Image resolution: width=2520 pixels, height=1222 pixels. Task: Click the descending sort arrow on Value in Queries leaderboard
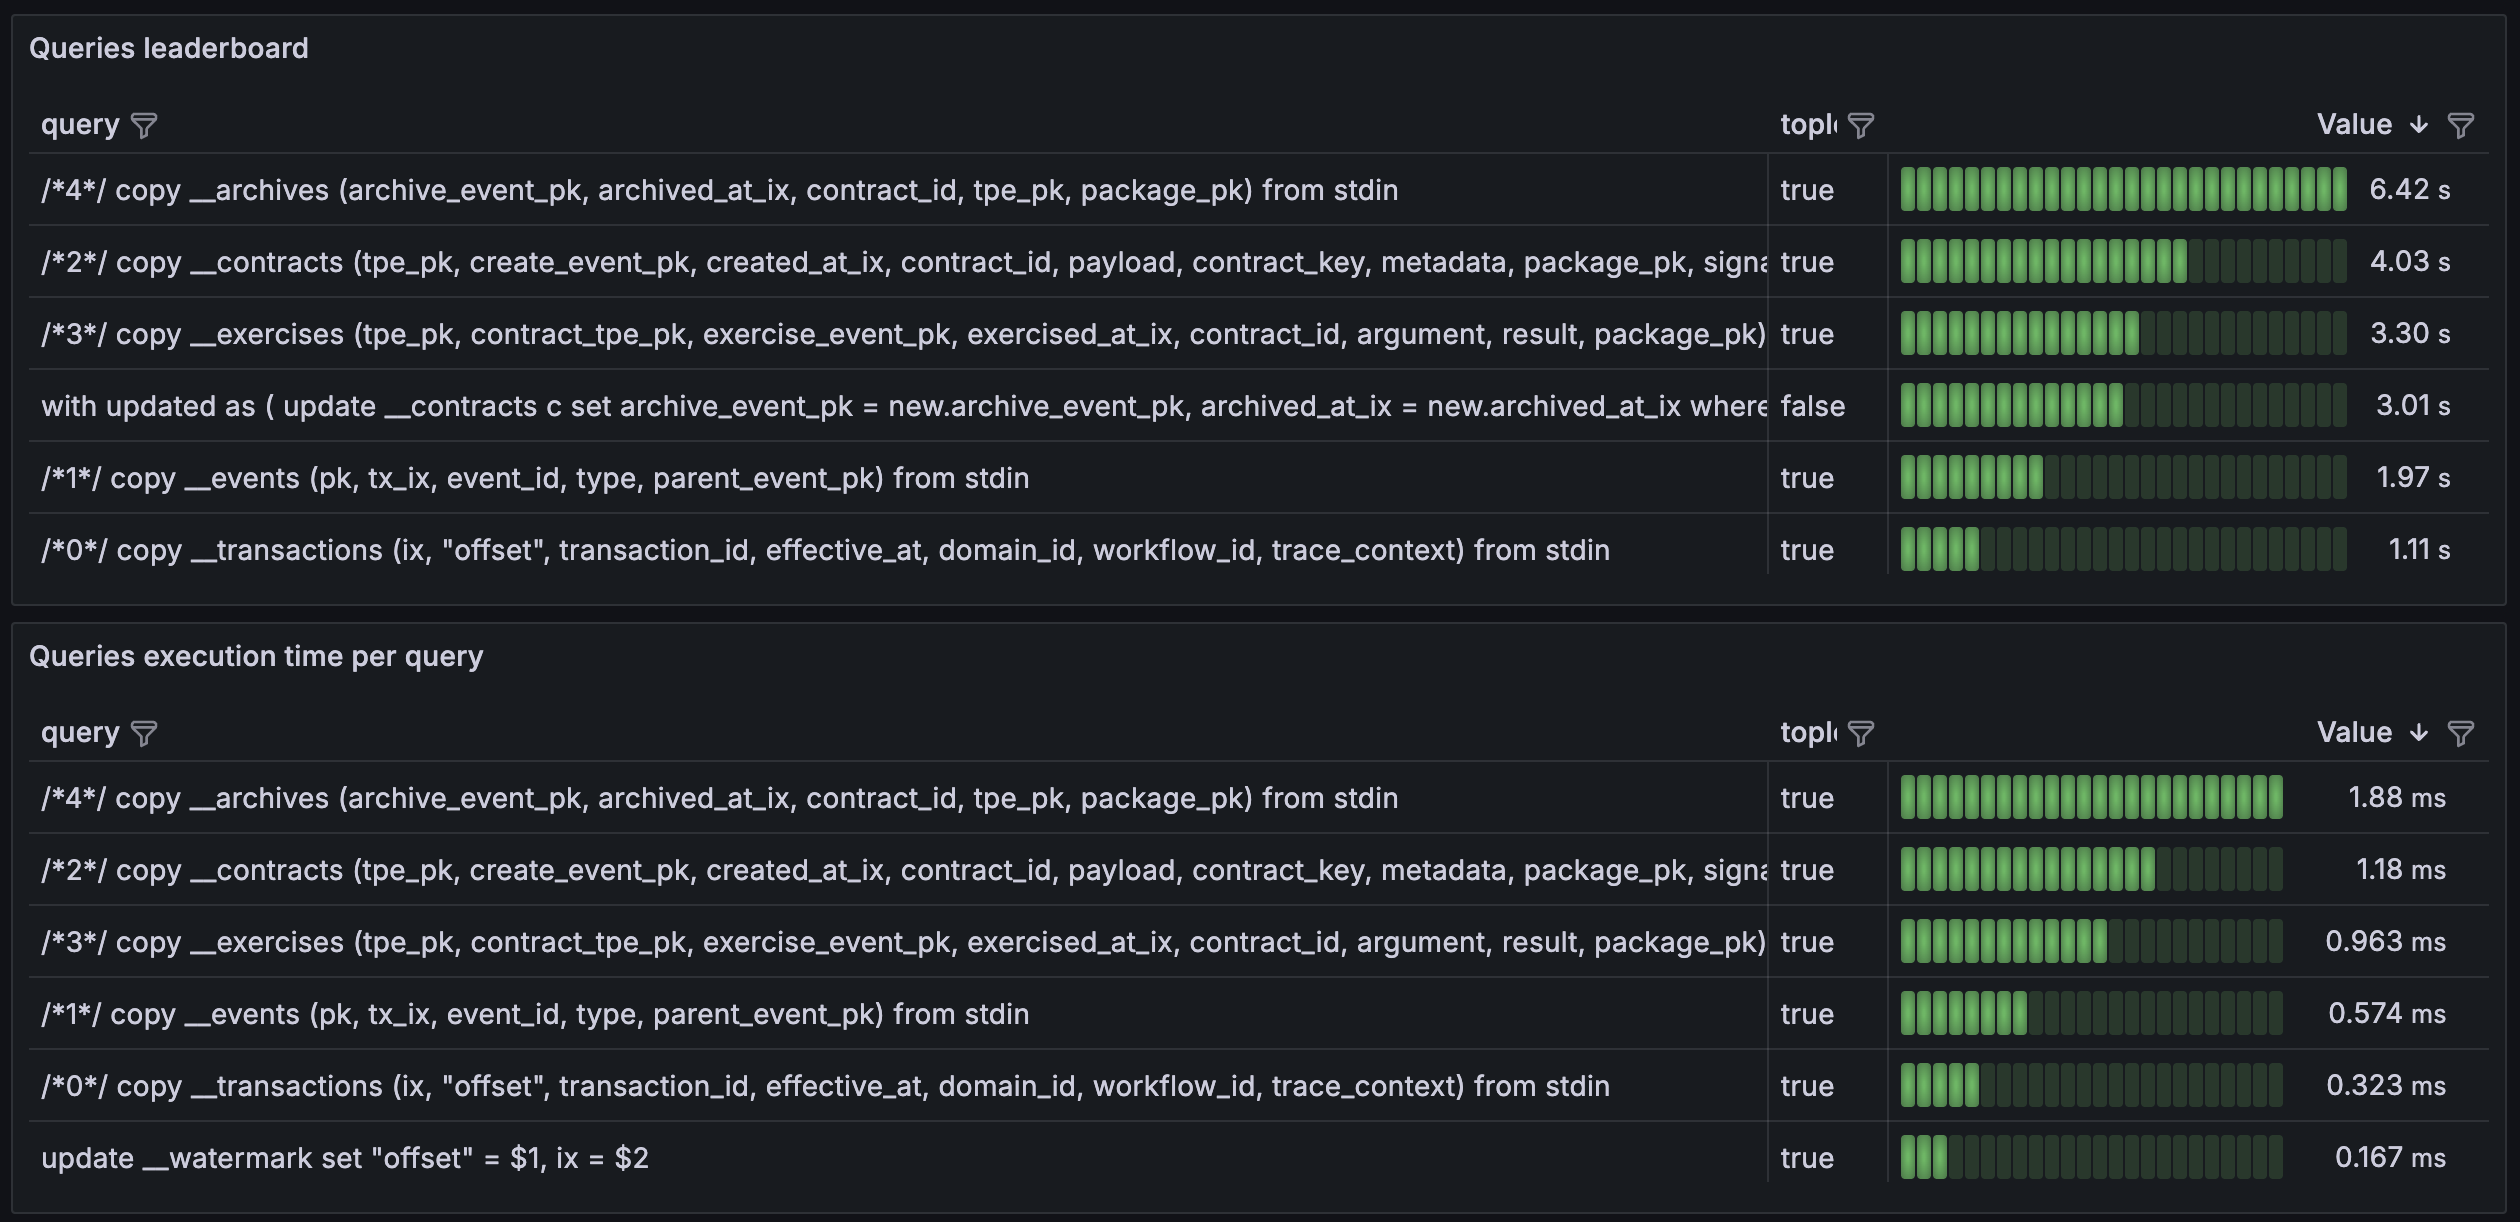[x=2419, y=126]
